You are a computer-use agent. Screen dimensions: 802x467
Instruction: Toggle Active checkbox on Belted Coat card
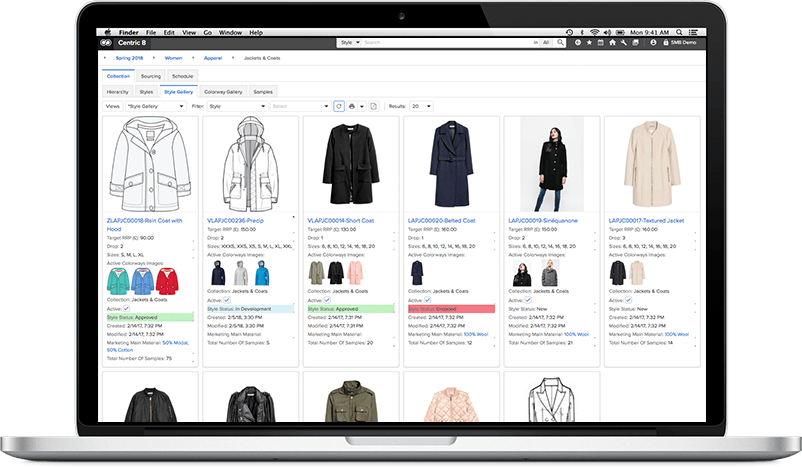pos(428,300)
